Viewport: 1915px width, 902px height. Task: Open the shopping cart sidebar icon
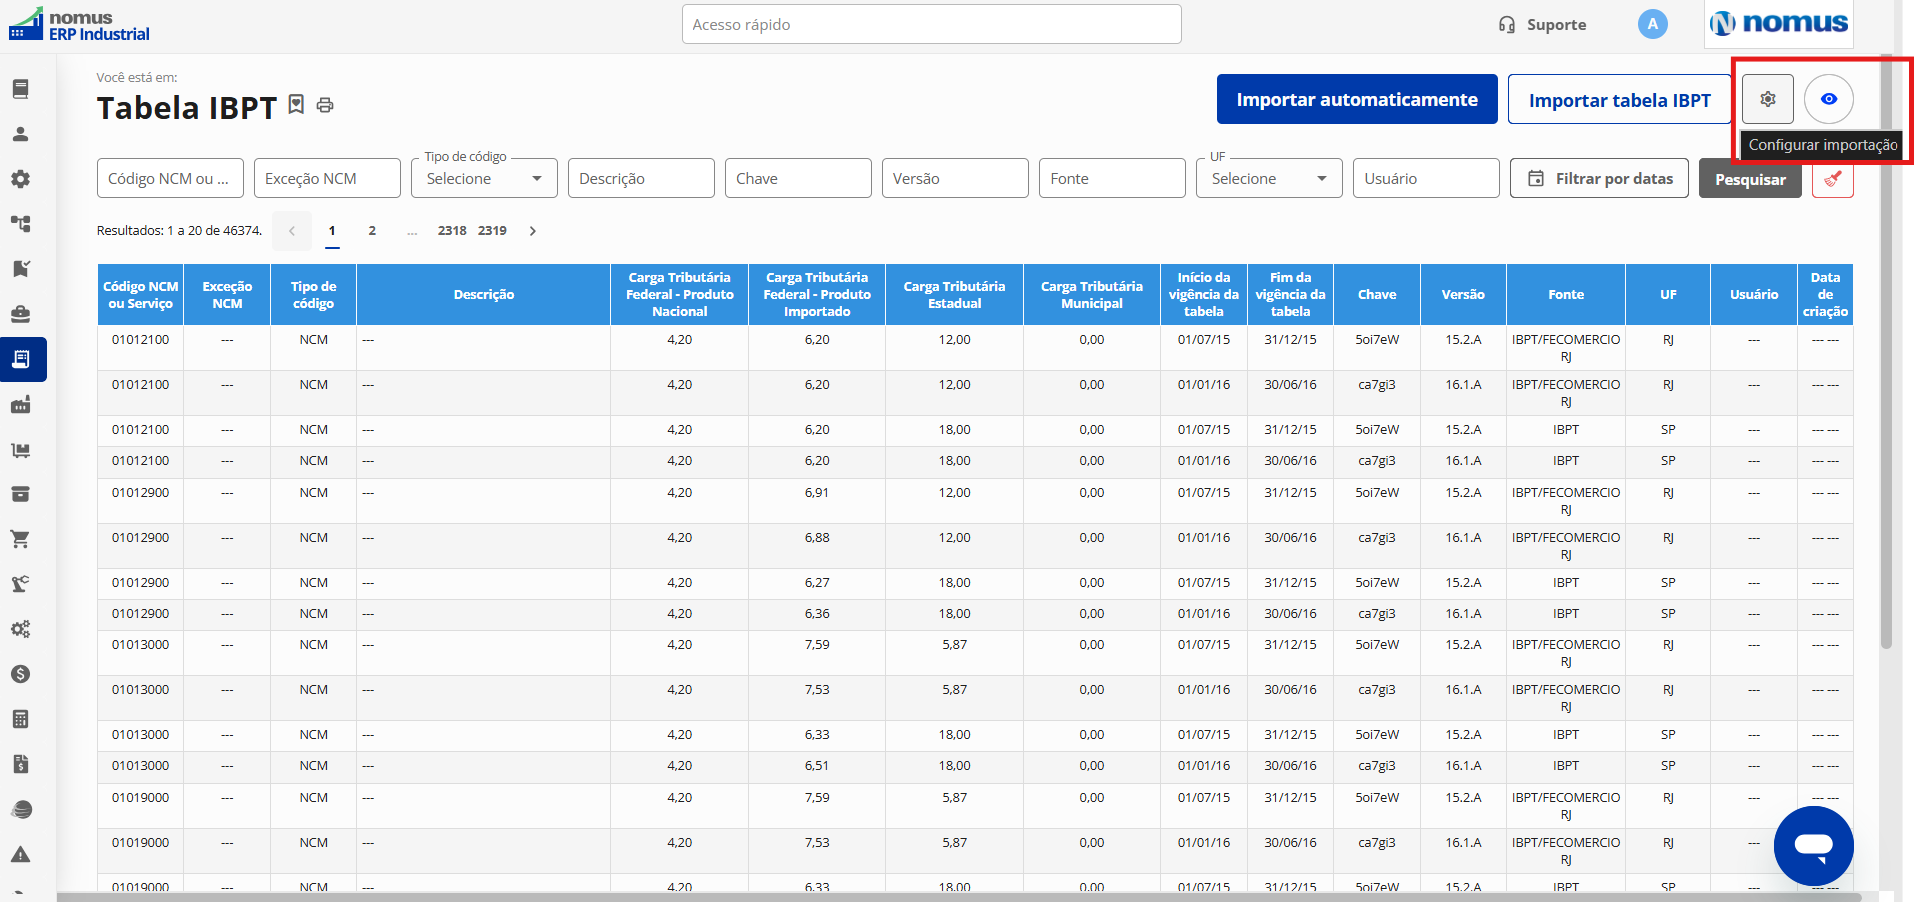click(x=20, y=539)
